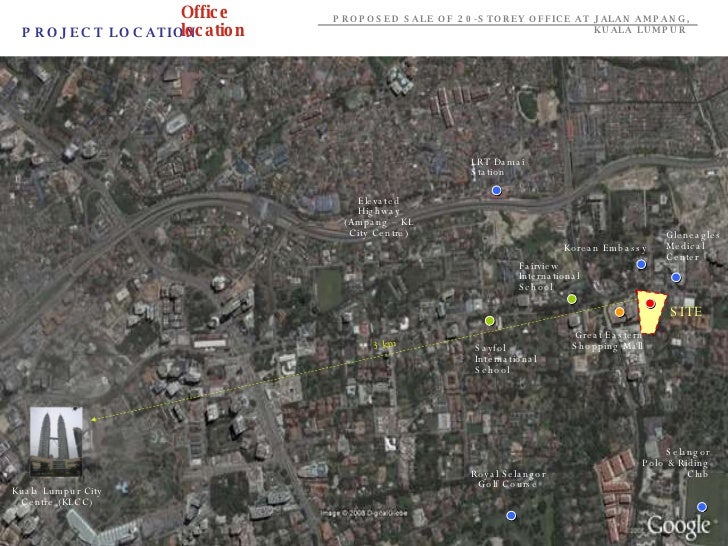This screenshot has width=728, height=546.
Task: Select the green marker for Fairview International School
Action: [x=572, y=299]
